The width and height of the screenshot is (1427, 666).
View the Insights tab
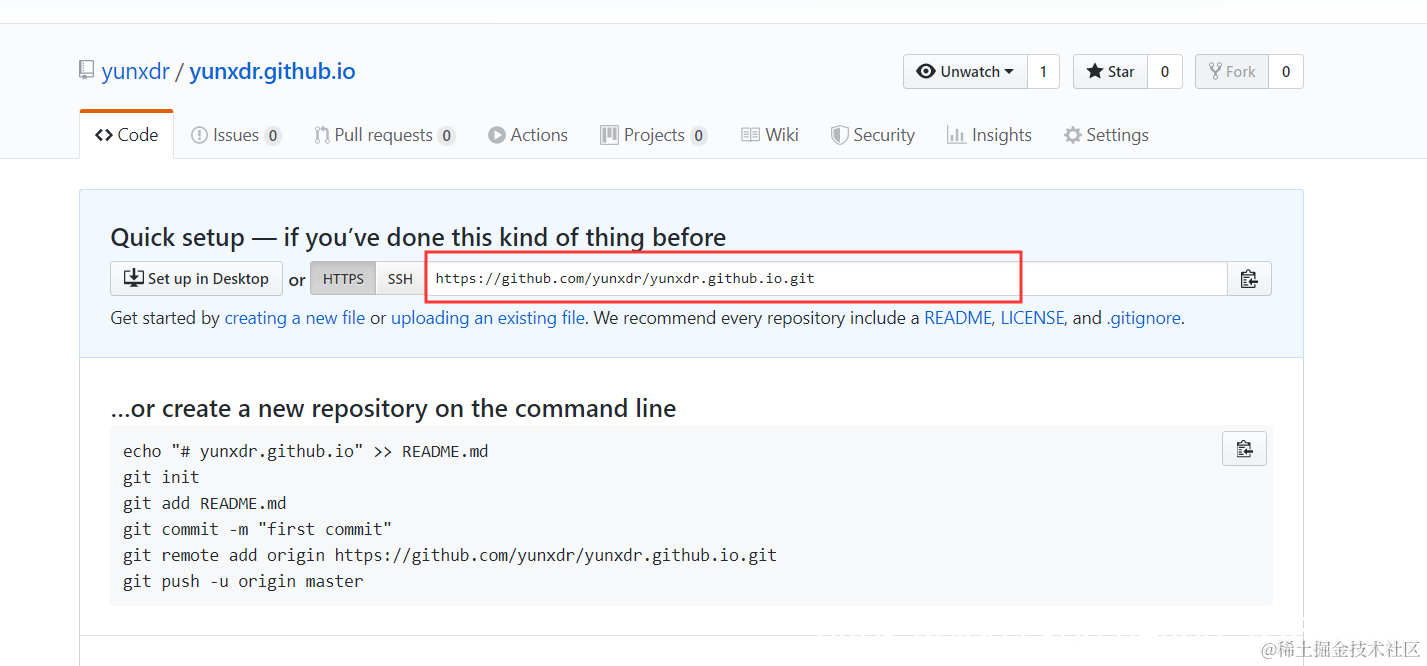coord(989,135)
